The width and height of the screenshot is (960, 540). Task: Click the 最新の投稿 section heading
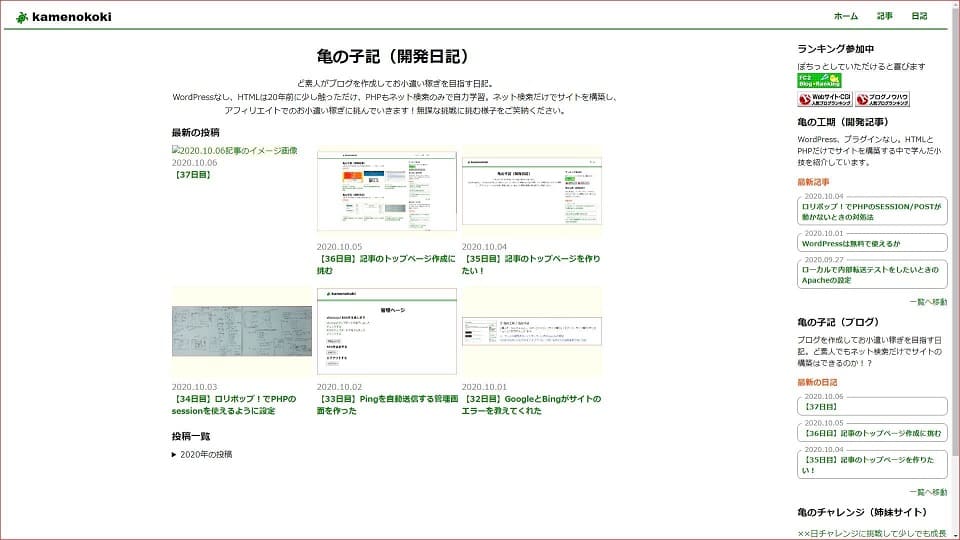[195, 132]
